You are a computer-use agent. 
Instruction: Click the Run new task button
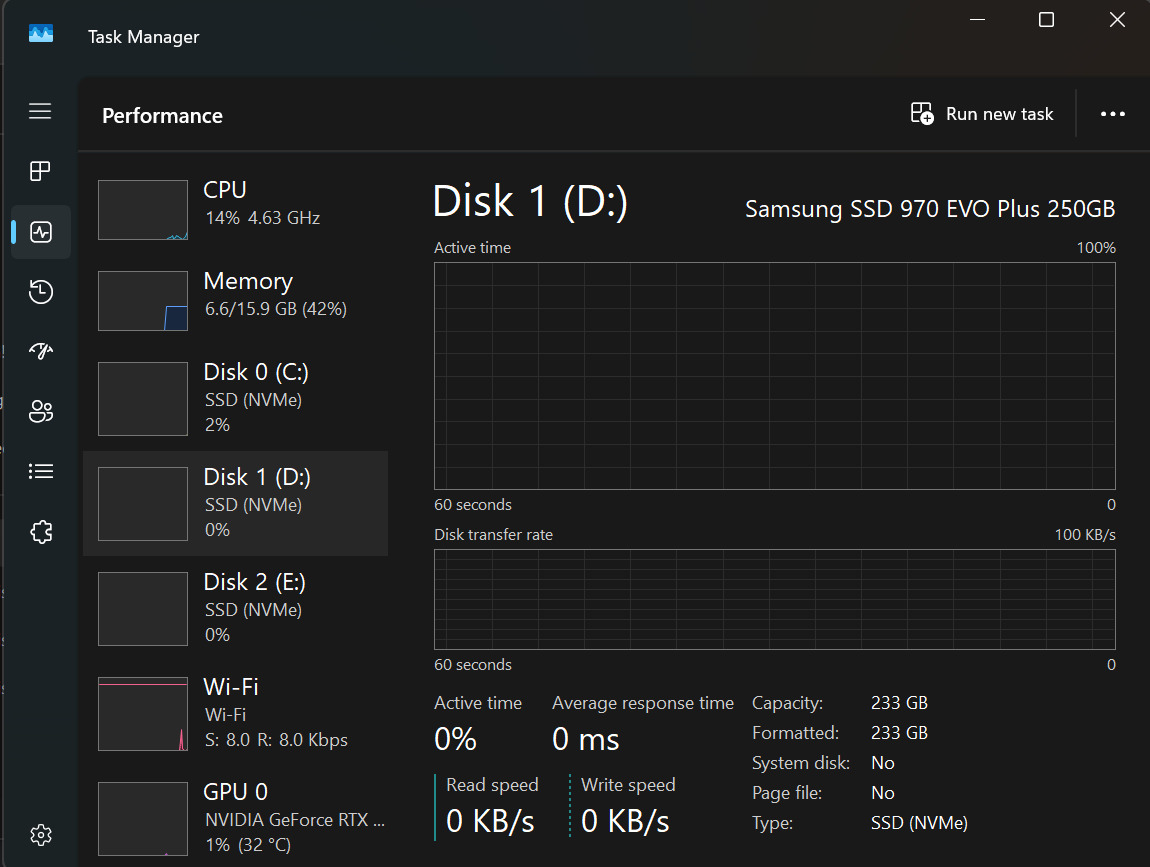(x=982, y=114)
